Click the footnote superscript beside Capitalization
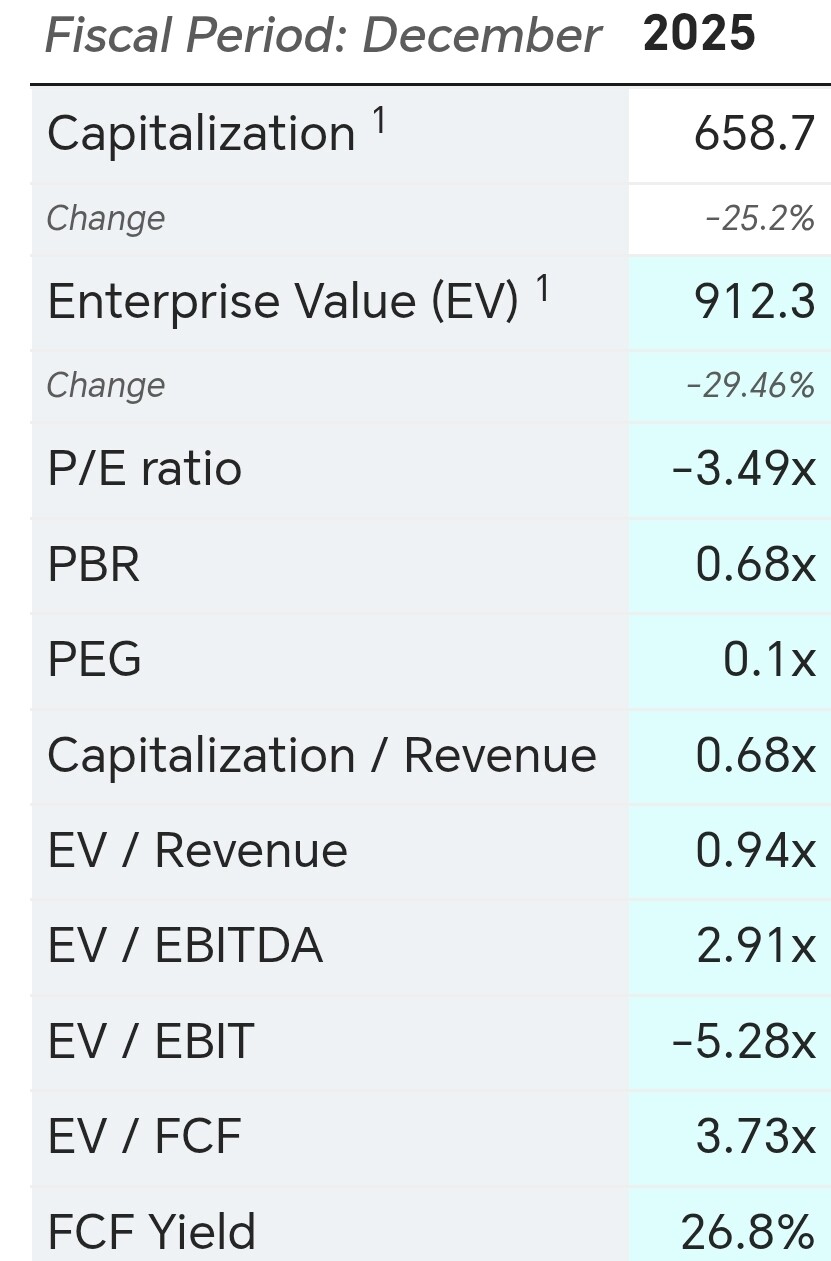 pos(379,121)
